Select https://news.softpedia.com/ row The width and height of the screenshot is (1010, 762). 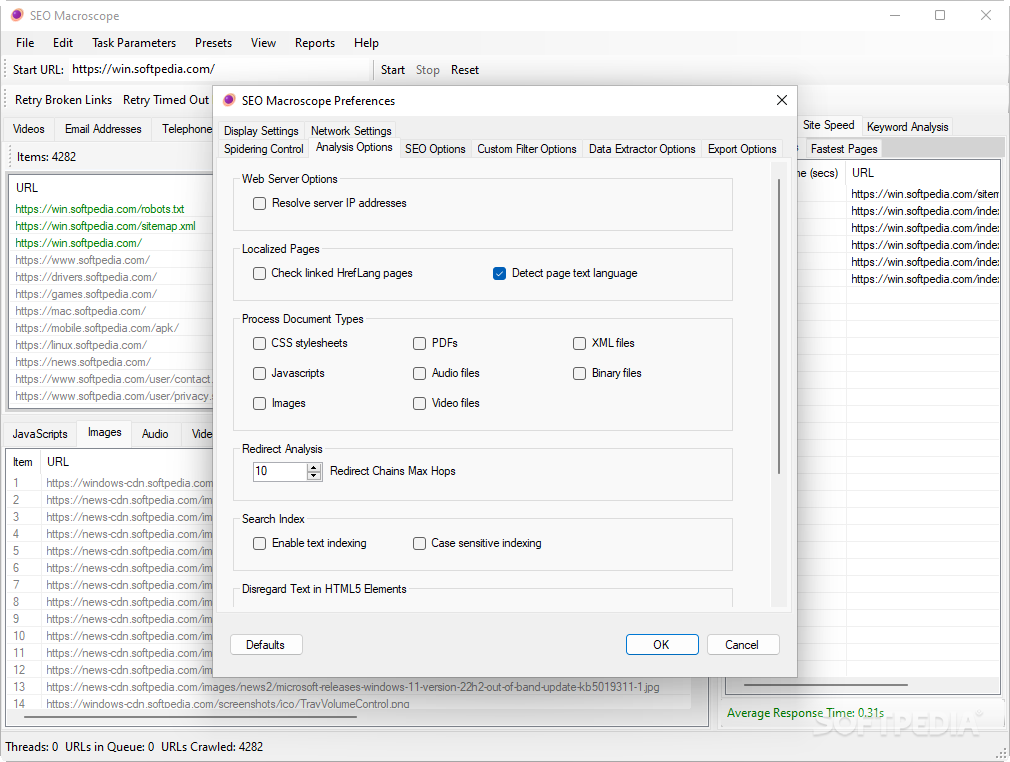83,362
